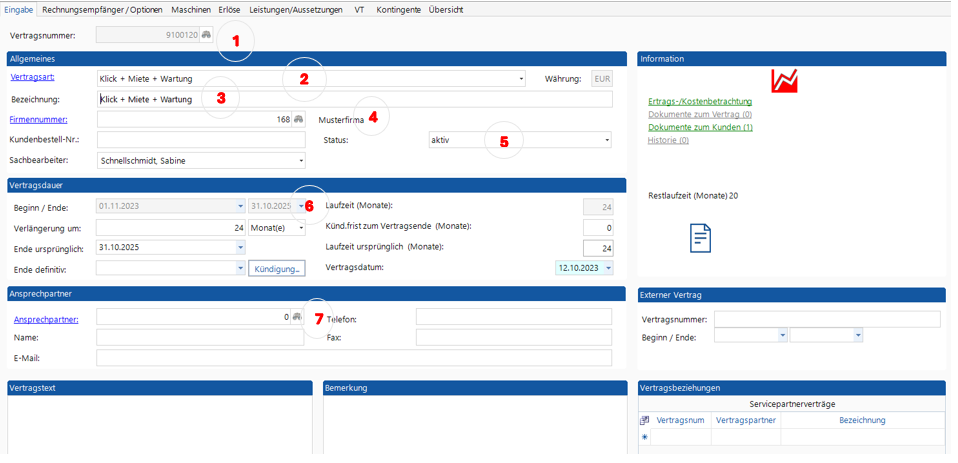Viewport: 958px width, 463px height.
Task: Expand the Vertragsart dropdown
Action: click(521, 79)
